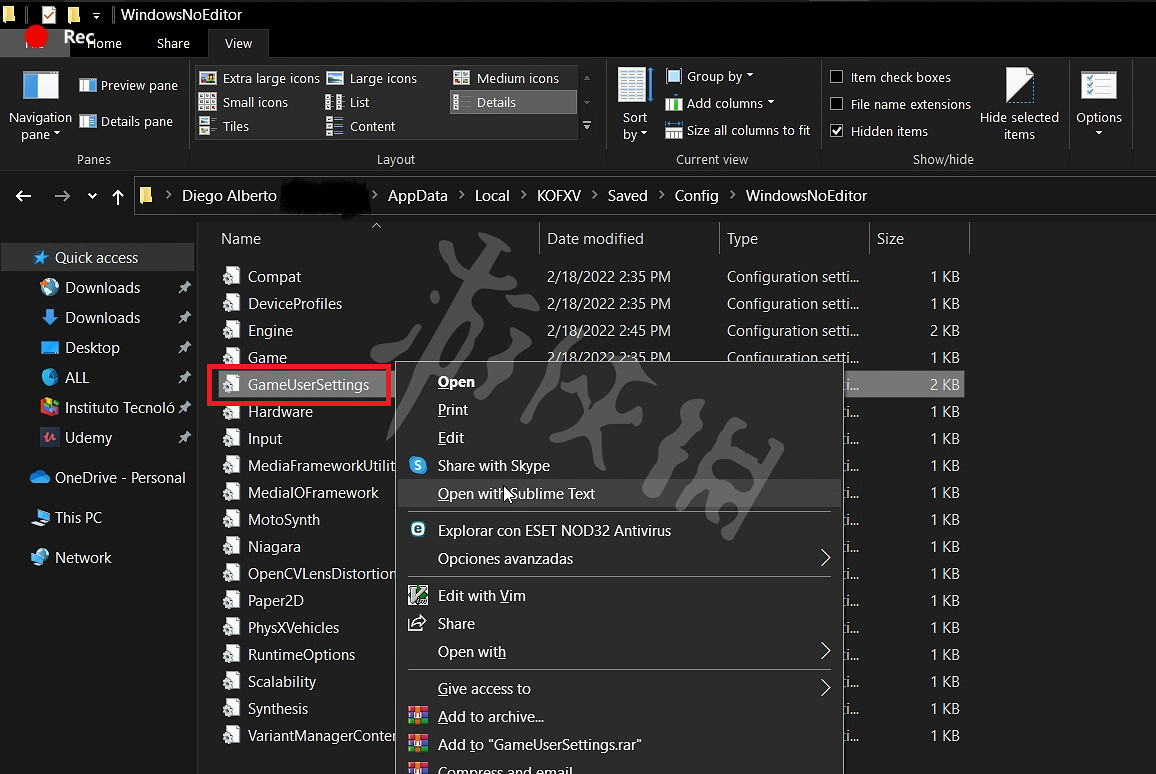Expand the Group by dropdown
Image resolution: width=1156 pixels, height=774 pixels.
point(710,77)
